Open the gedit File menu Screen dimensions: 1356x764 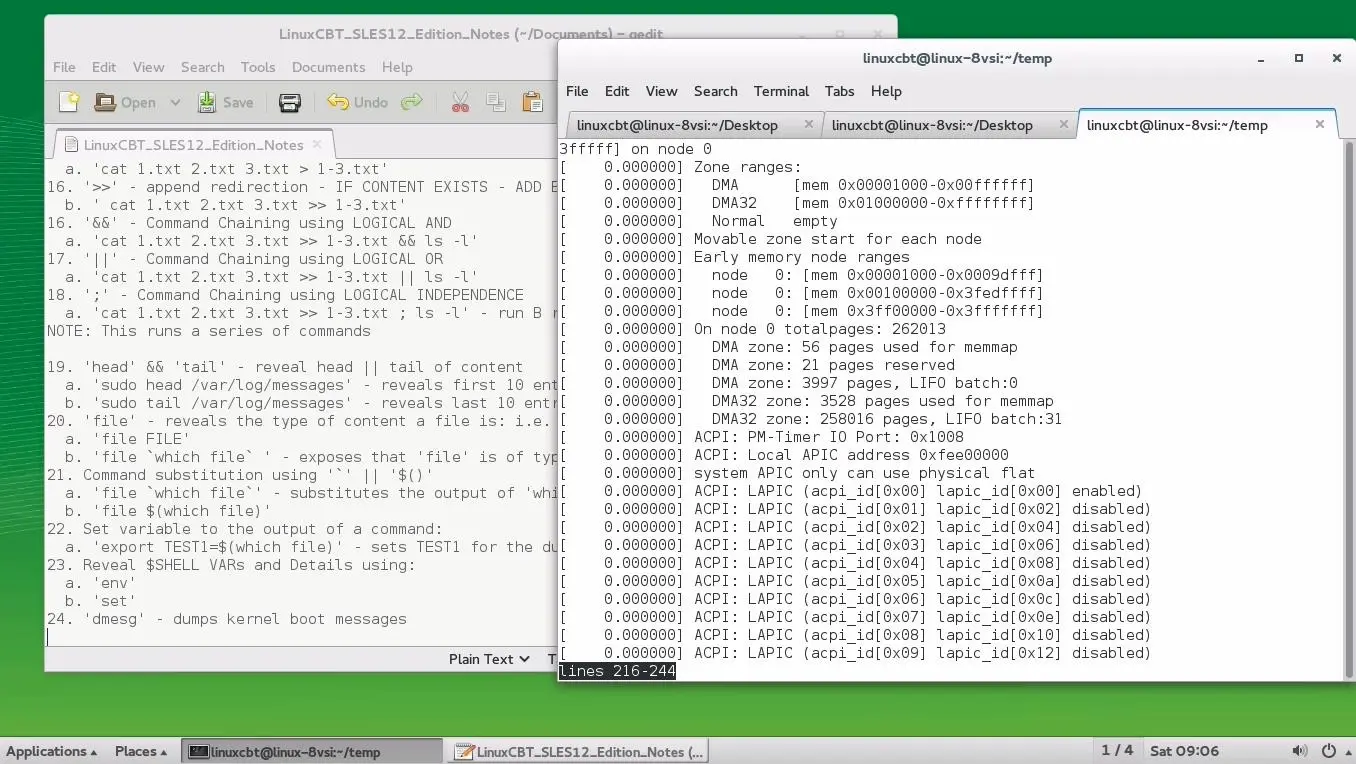pyautogui.click(x=64, y=67)
